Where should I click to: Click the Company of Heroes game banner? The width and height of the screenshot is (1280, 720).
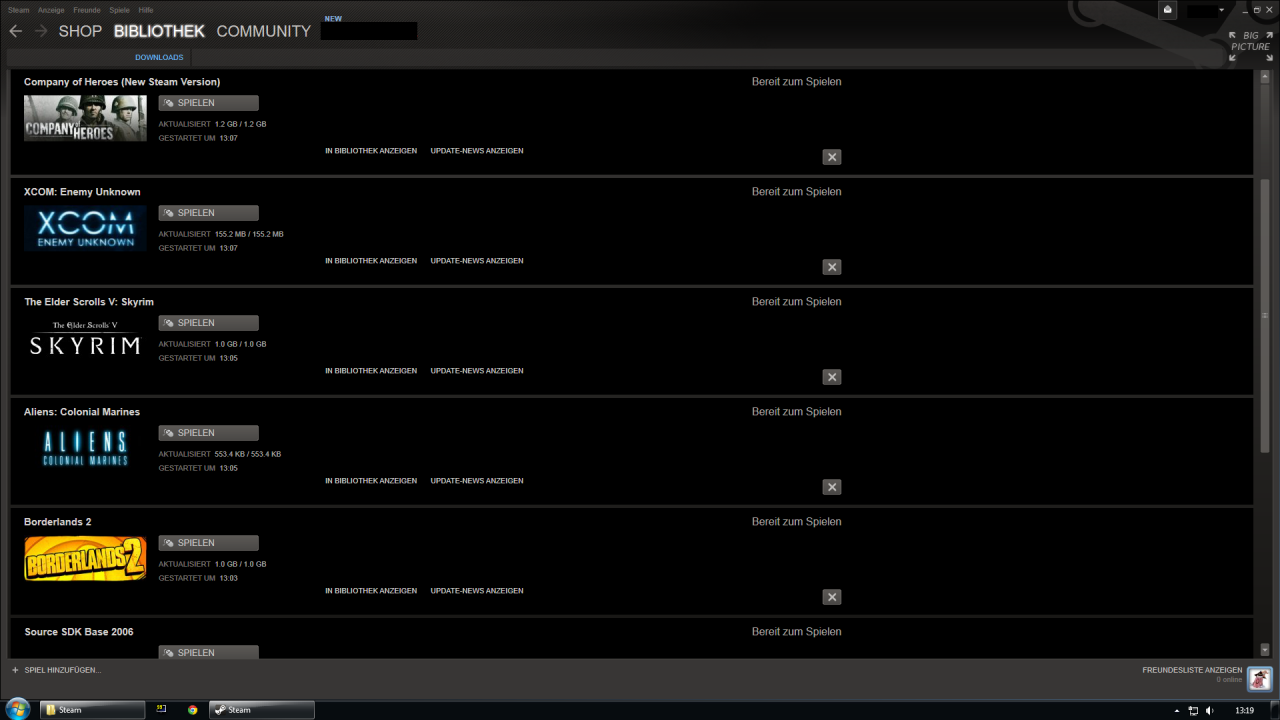[85, 118]
